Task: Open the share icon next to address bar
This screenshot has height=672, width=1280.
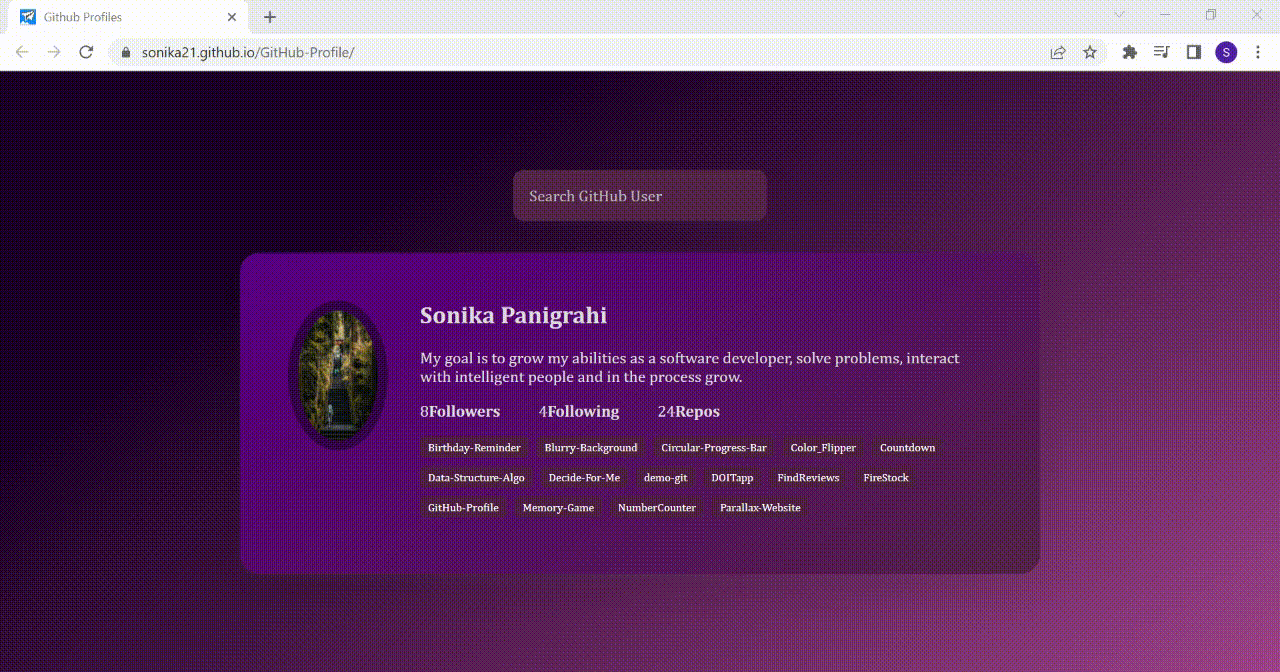Action: (x=1057, y=52)
